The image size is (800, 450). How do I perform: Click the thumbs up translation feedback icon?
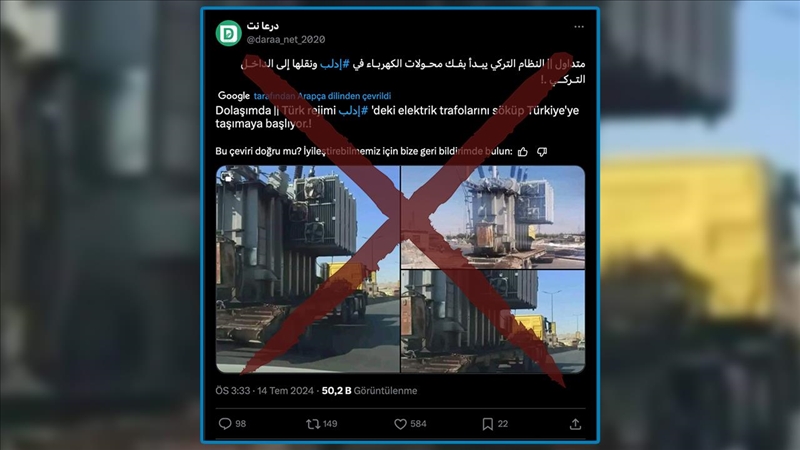tap(523, 152)
